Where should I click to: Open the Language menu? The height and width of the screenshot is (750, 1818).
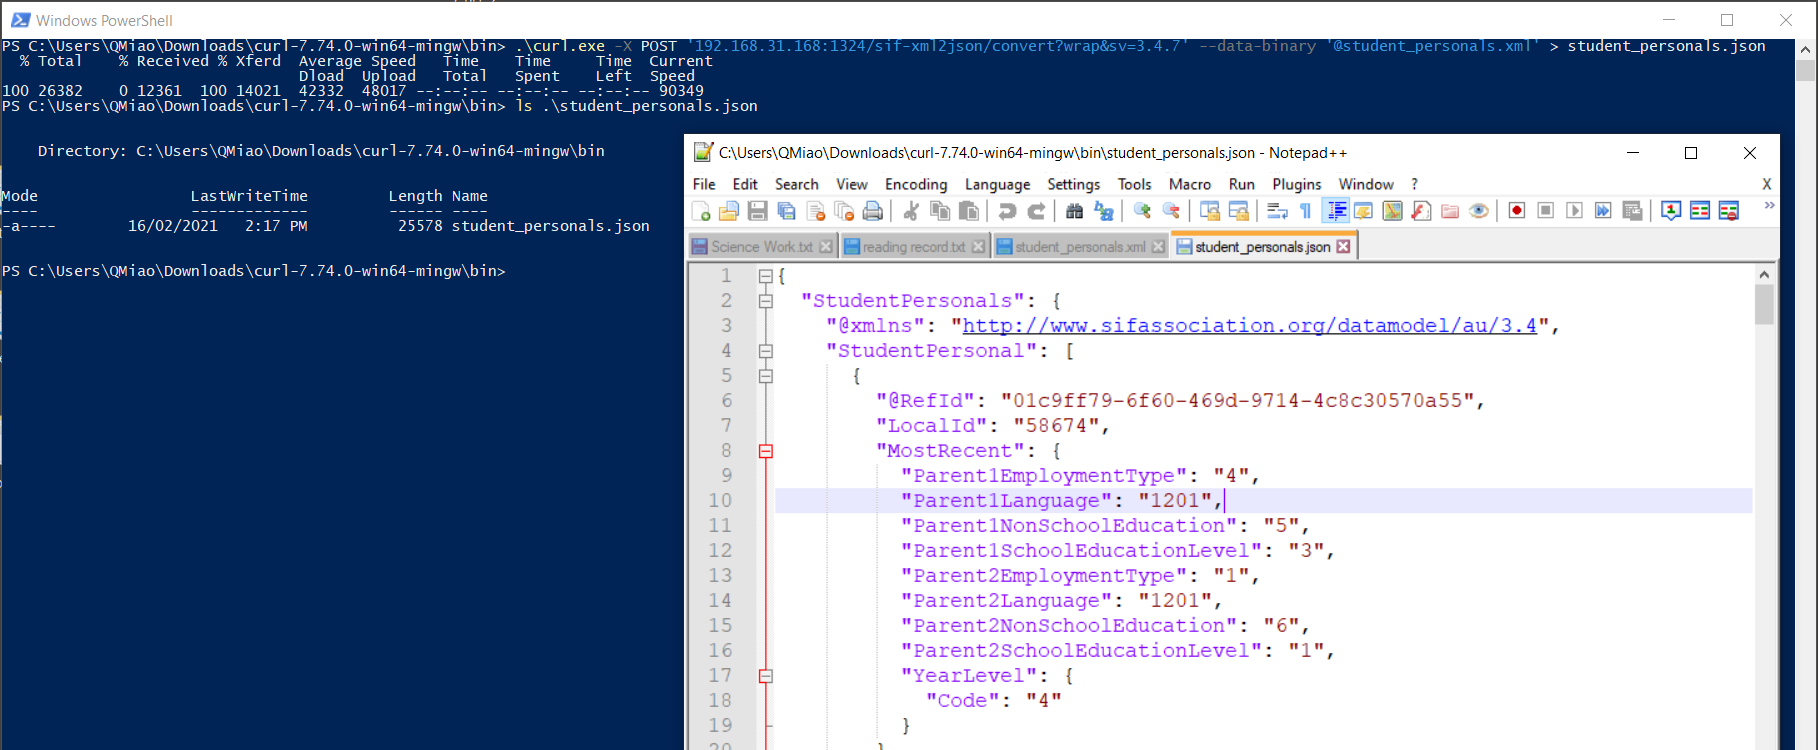click(997, 184)
